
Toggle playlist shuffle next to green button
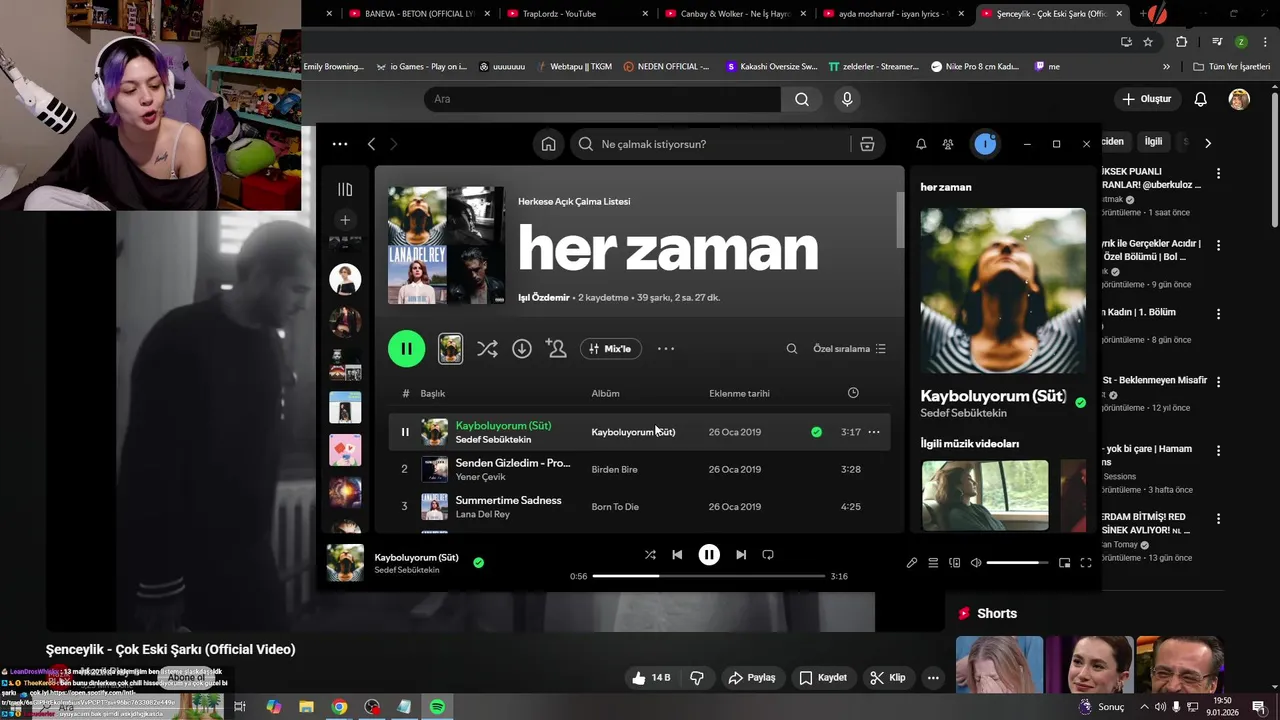(x=487, y=348)
